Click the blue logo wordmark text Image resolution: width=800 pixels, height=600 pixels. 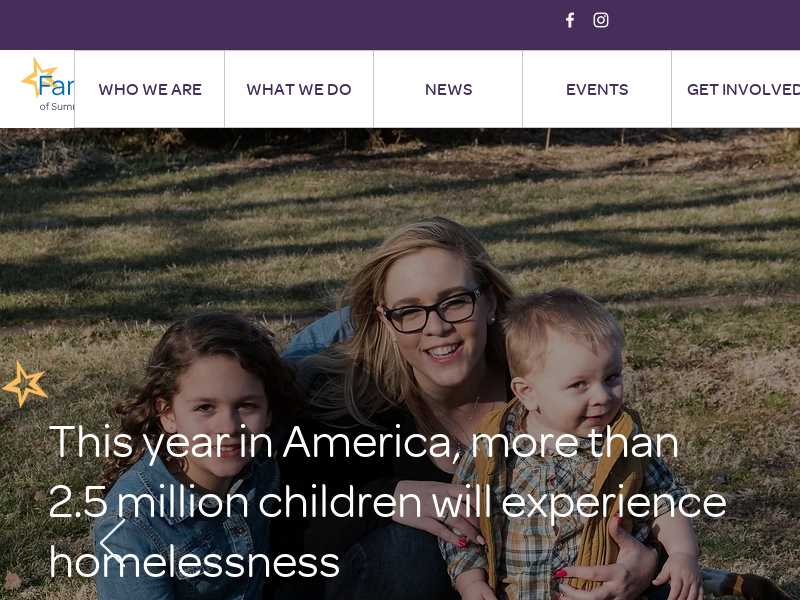click(x=56, y=86)
